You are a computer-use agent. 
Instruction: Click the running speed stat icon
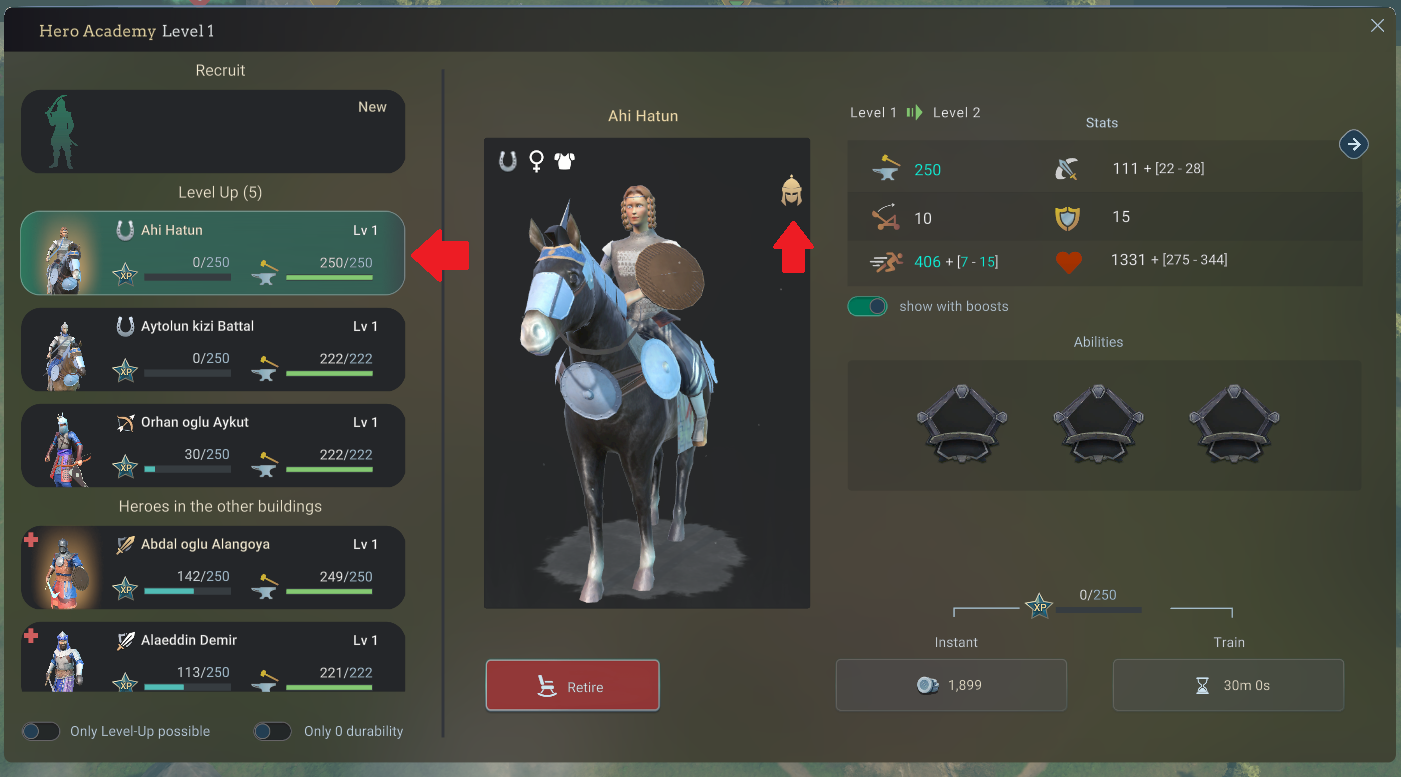click(887, 262)
